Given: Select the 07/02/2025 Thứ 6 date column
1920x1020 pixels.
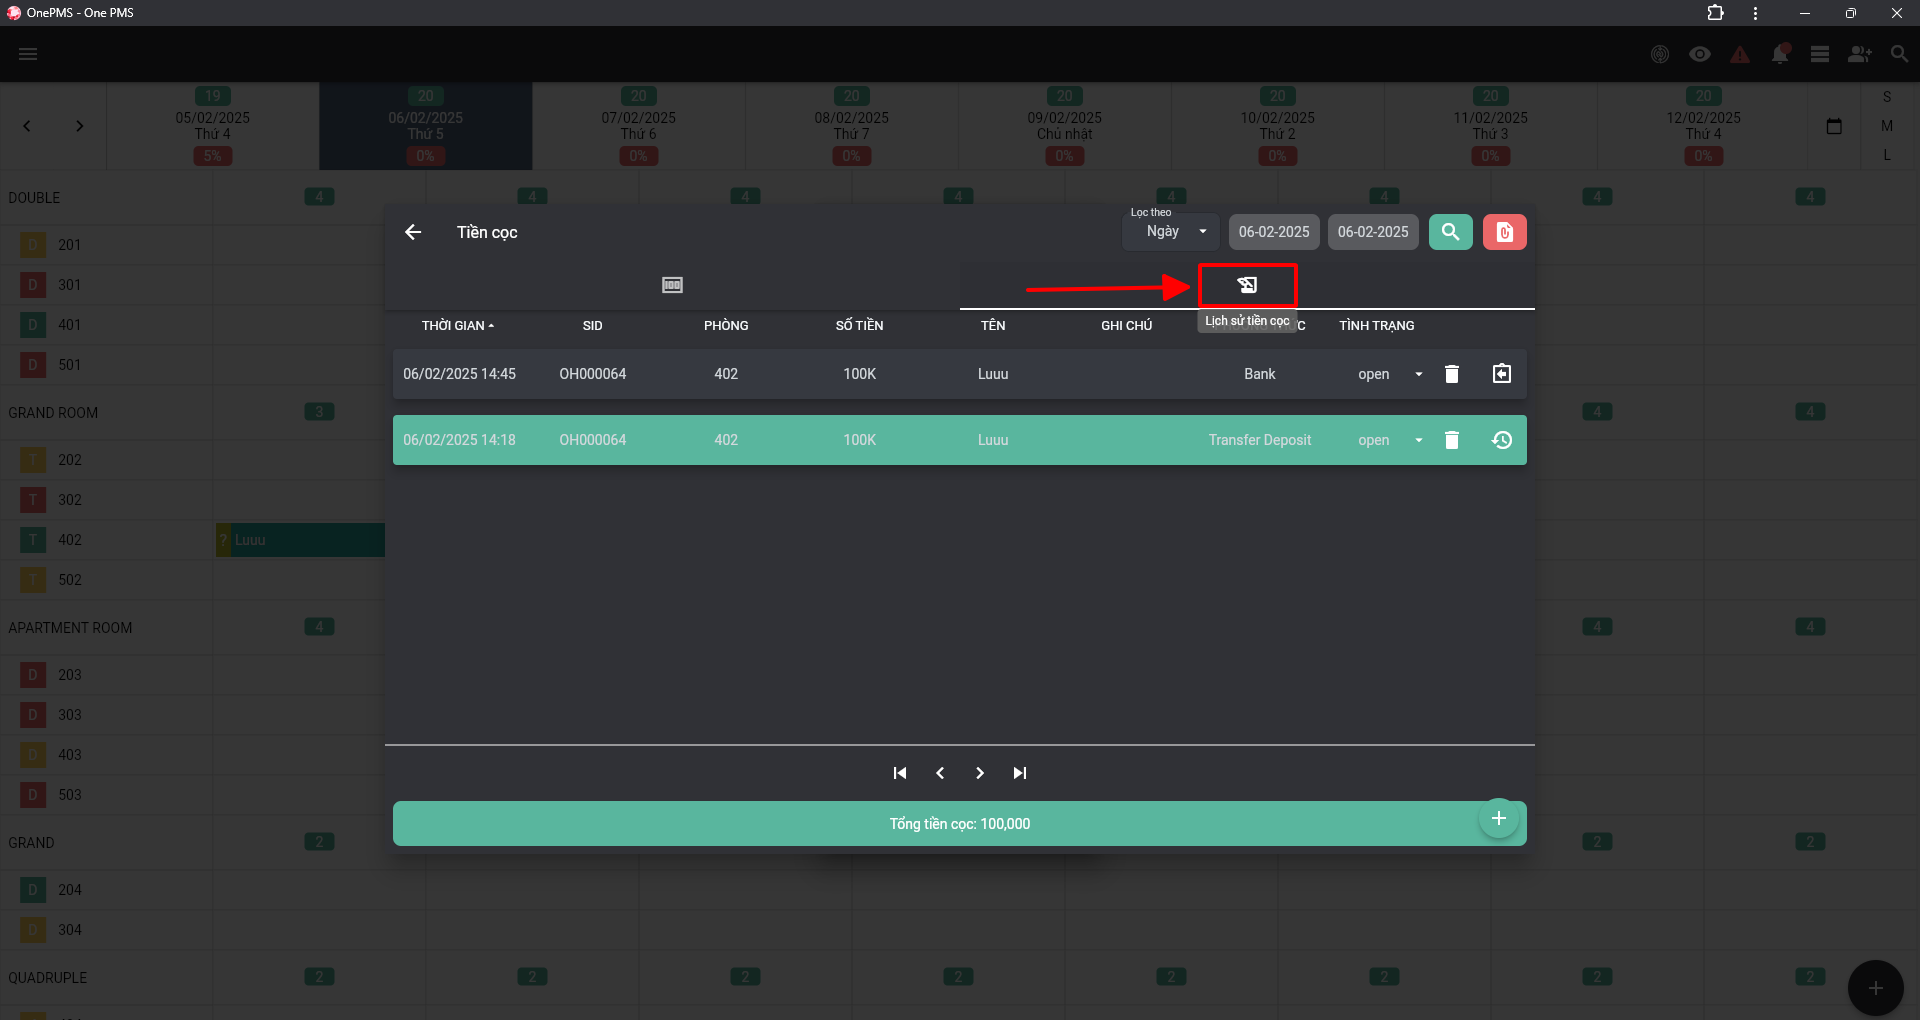Looking at the screenshot, I should 639,126.
